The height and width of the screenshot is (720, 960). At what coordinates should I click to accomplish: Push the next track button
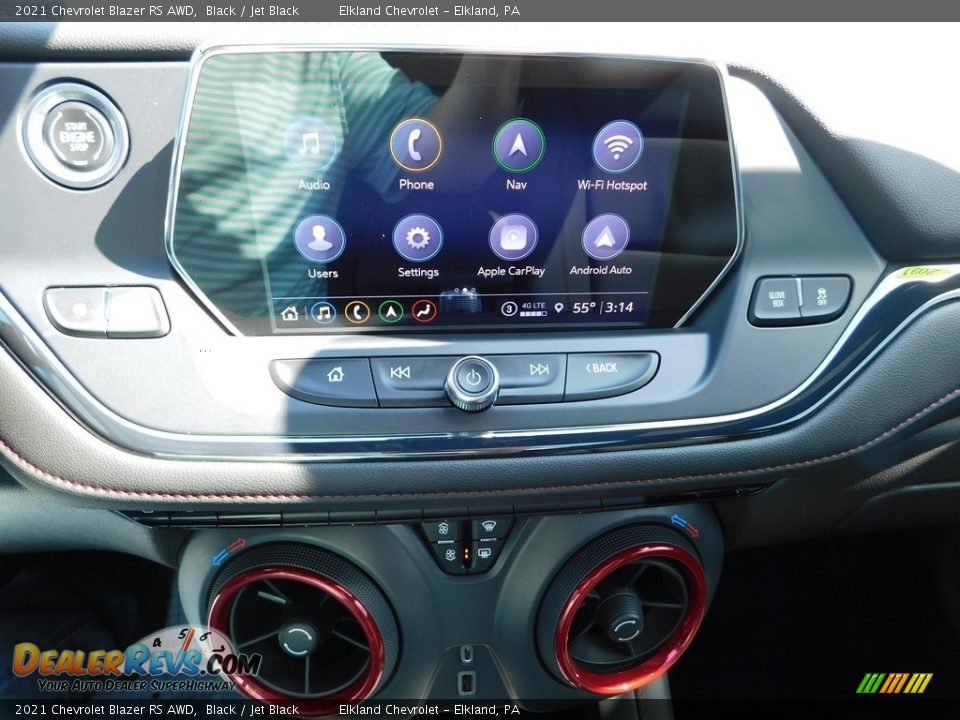click(531, 374)
